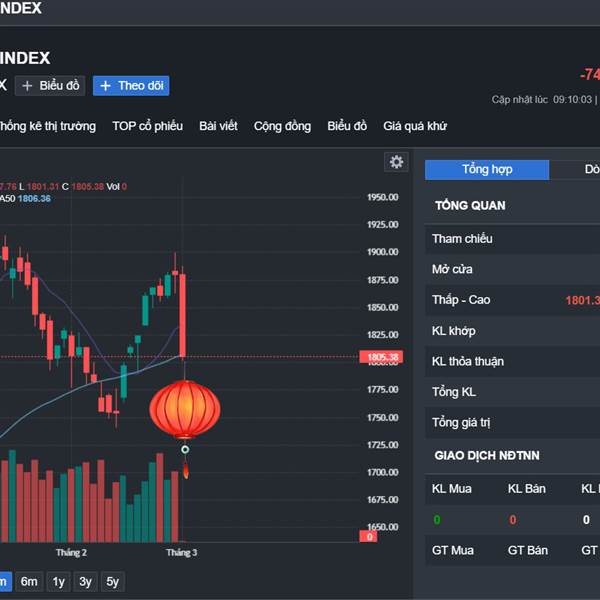
Task: Click the Tháng 3 marker on time axis
Action: pos(181,553)
